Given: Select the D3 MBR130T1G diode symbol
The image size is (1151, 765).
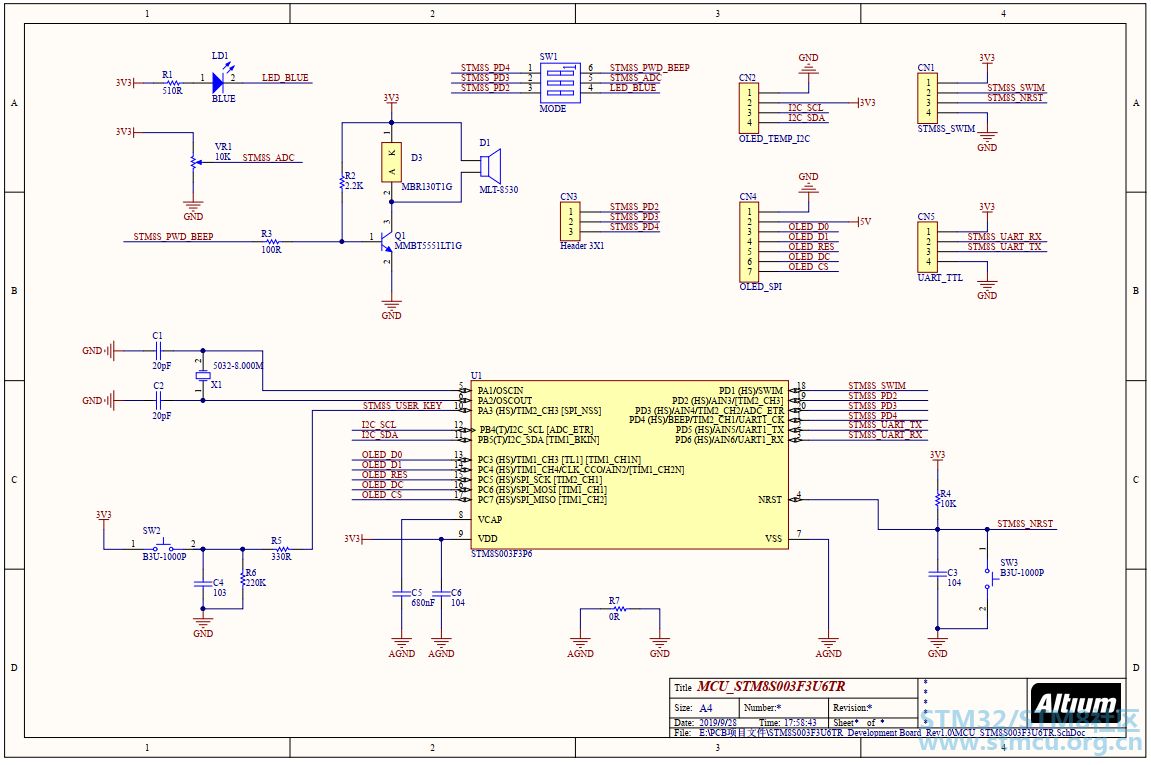Looking at the screenshot, I should pyautogui.click(x=391, y=162).
